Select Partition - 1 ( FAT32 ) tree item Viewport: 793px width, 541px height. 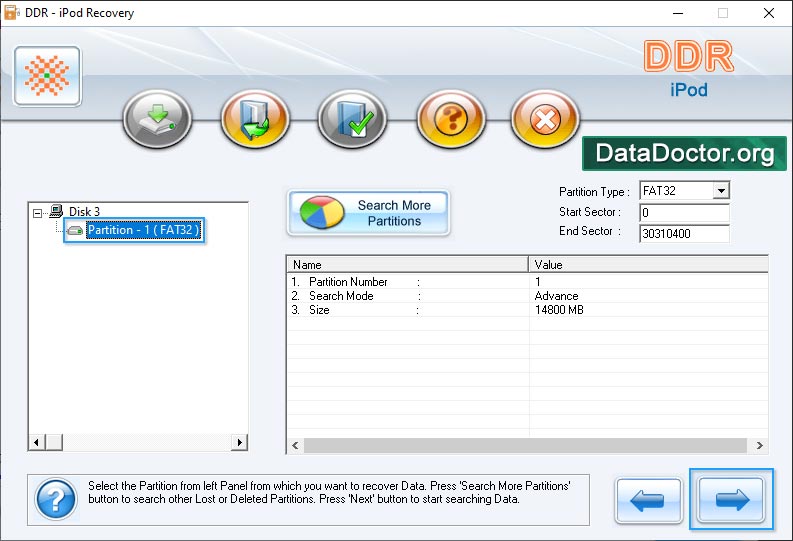[144, 230]
